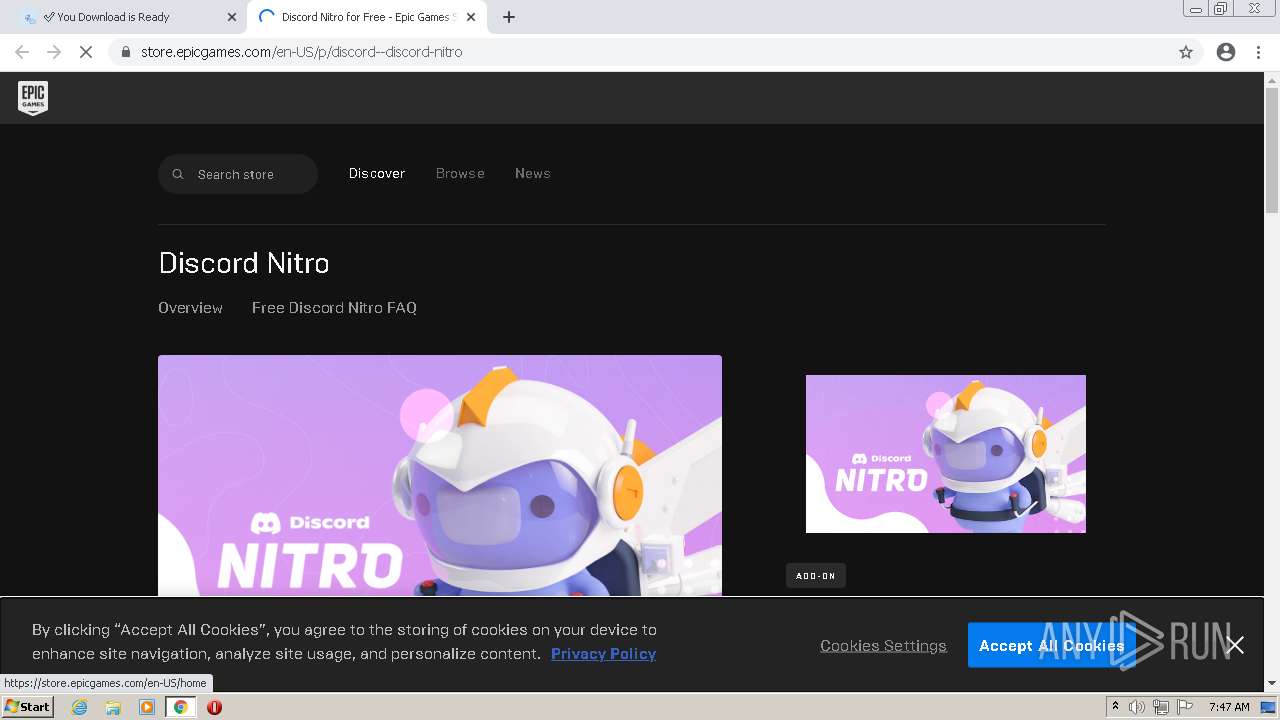The width and height of the screenshot is (1280, 720).
Task: Select the 'Discord Nitro for Free' tab
Action: [367, 17]
